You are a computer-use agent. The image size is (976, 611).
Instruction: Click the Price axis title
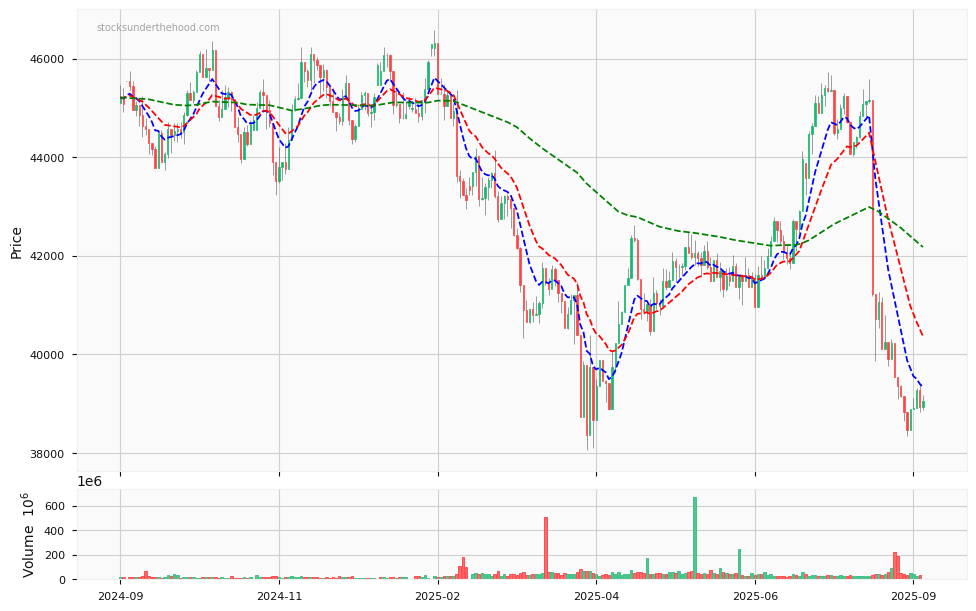[16, 243]
